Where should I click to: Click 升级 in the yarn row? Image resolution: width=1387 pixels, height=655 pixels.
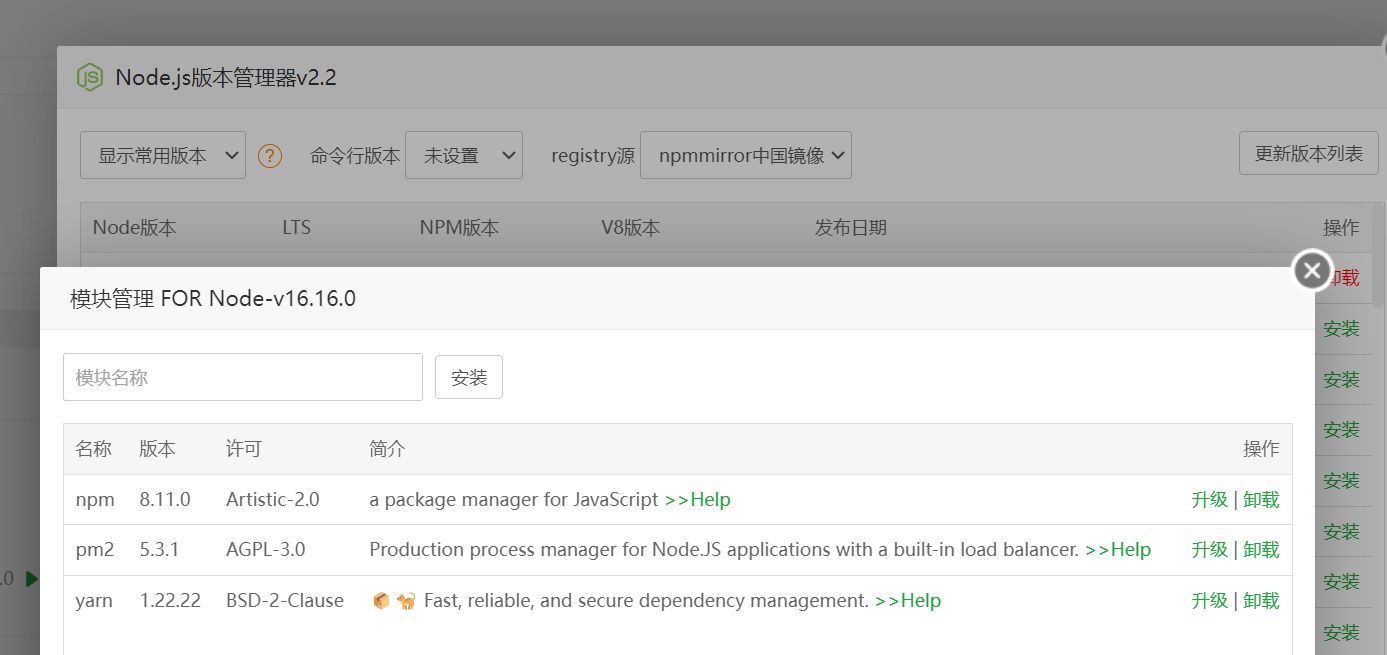point(1210,600)
